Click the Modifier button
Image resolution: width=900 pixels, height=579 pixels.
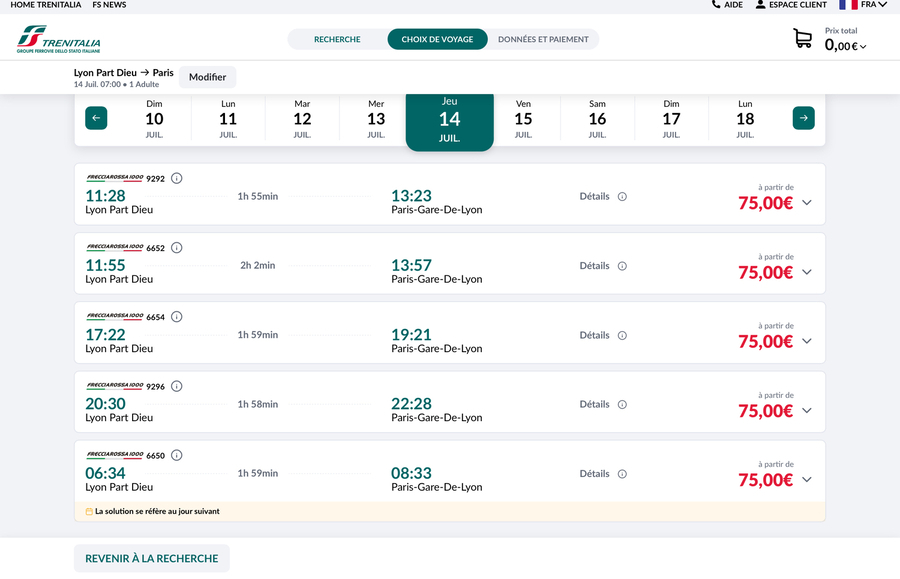[x=208, y=77]
